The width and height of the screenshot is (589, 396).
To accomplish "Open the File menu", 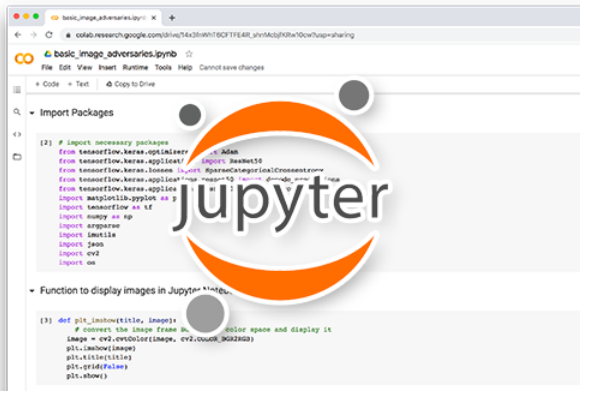I will (x=47, y=68).
